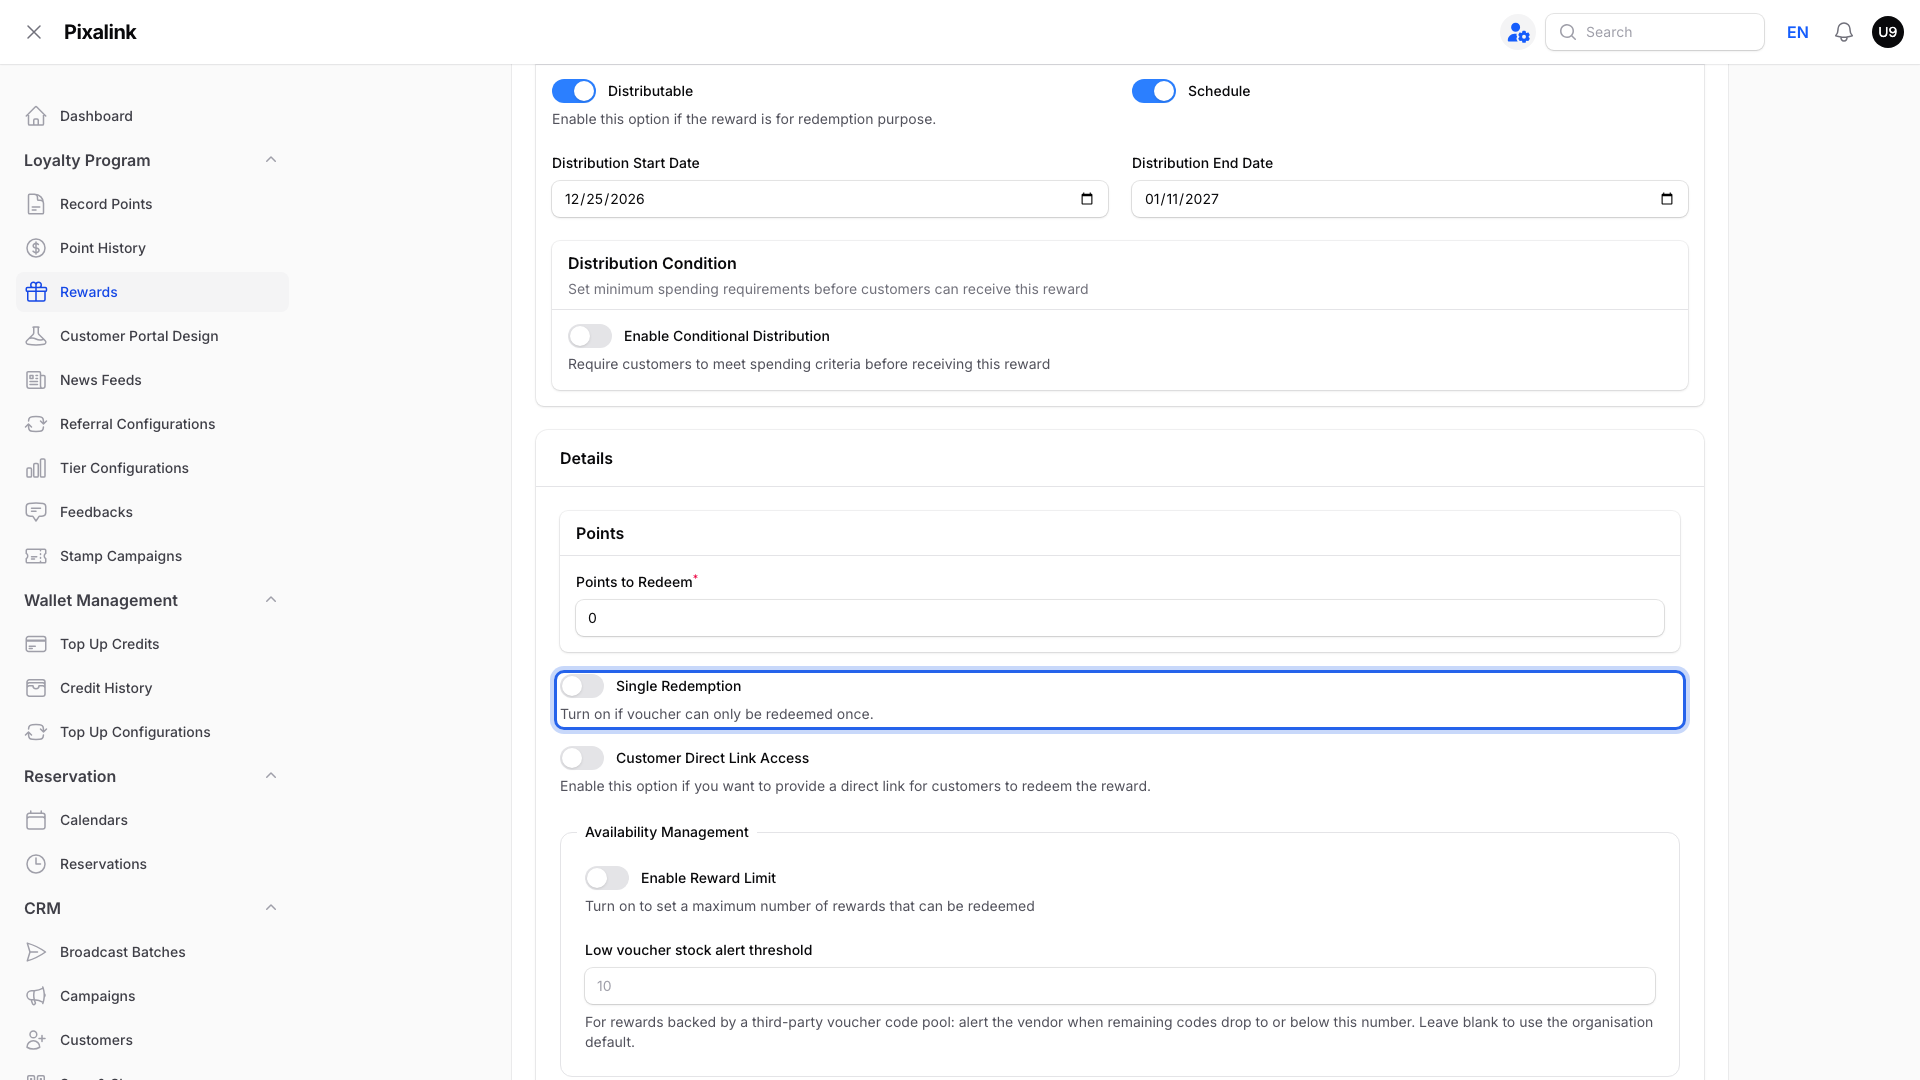
Task: Click the Record Points document icon
Action: (x=36, y=204)
